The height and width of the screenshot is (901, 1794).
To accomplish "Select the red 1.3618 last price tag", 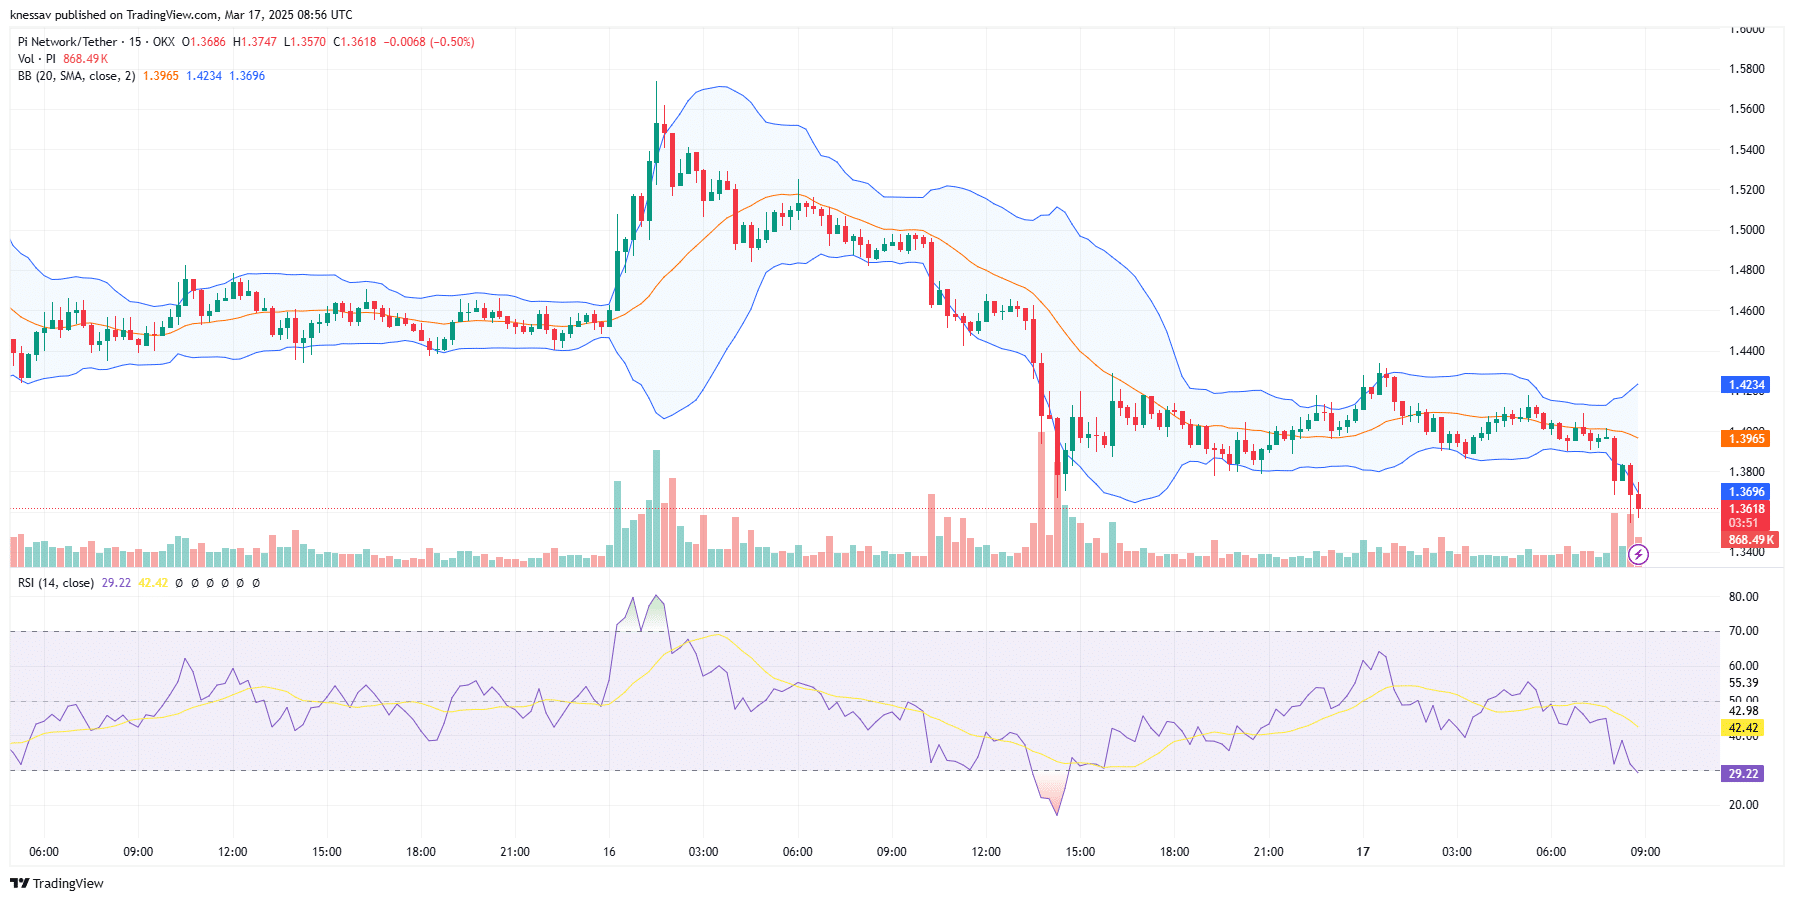I will [1747, 509].
